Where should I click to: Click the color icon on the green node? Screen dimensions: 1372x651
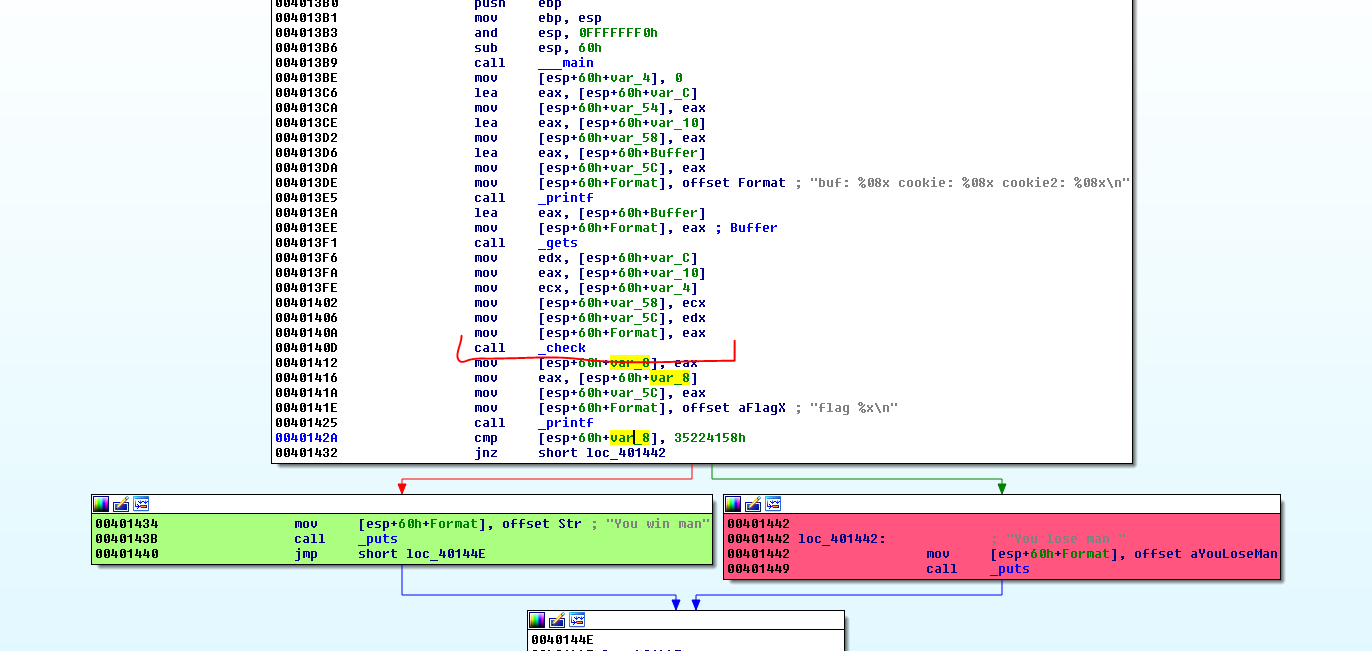101,504
